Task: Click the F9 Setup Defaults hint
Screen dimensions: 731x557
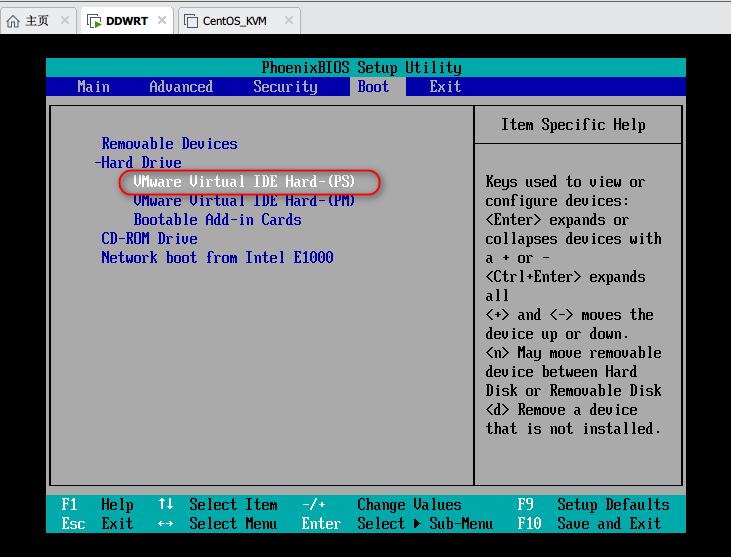Action: point(593,505)
